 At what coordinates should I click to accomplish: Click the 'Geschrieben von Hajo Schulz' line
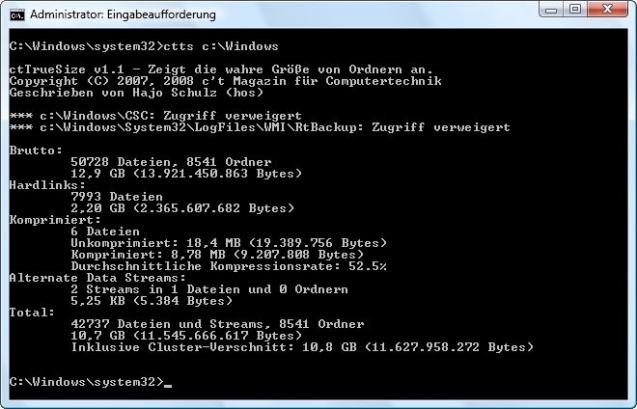click(136, 93)
